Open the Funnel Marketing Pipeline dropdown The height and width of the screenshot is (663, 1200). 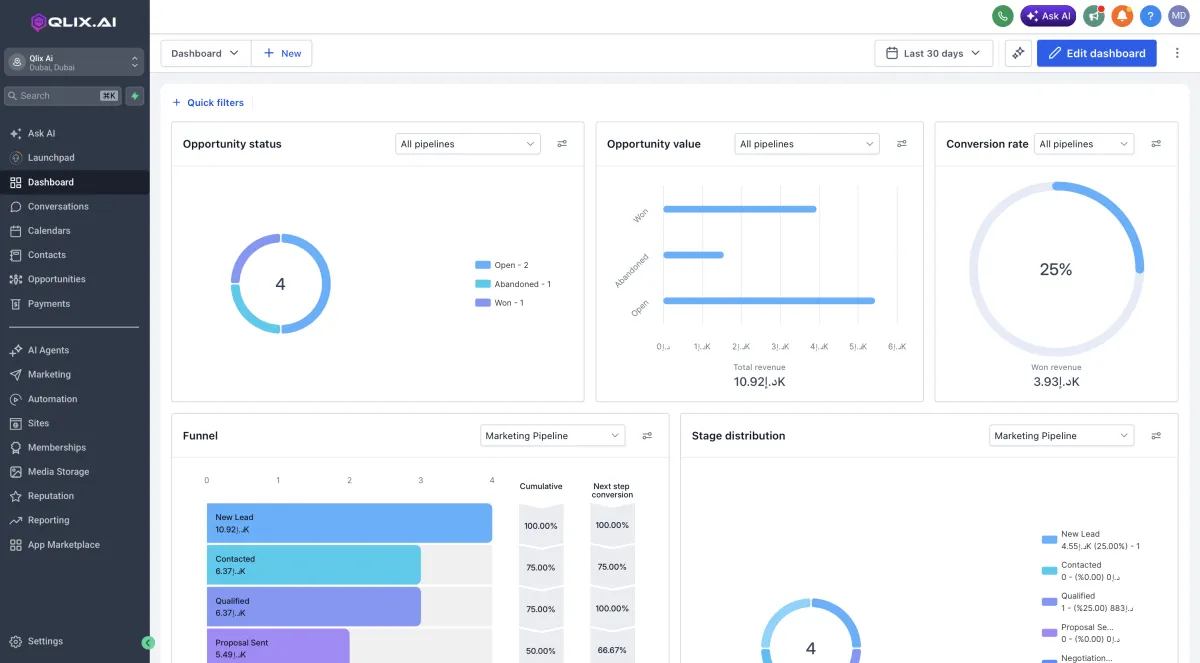coord(552,436)
